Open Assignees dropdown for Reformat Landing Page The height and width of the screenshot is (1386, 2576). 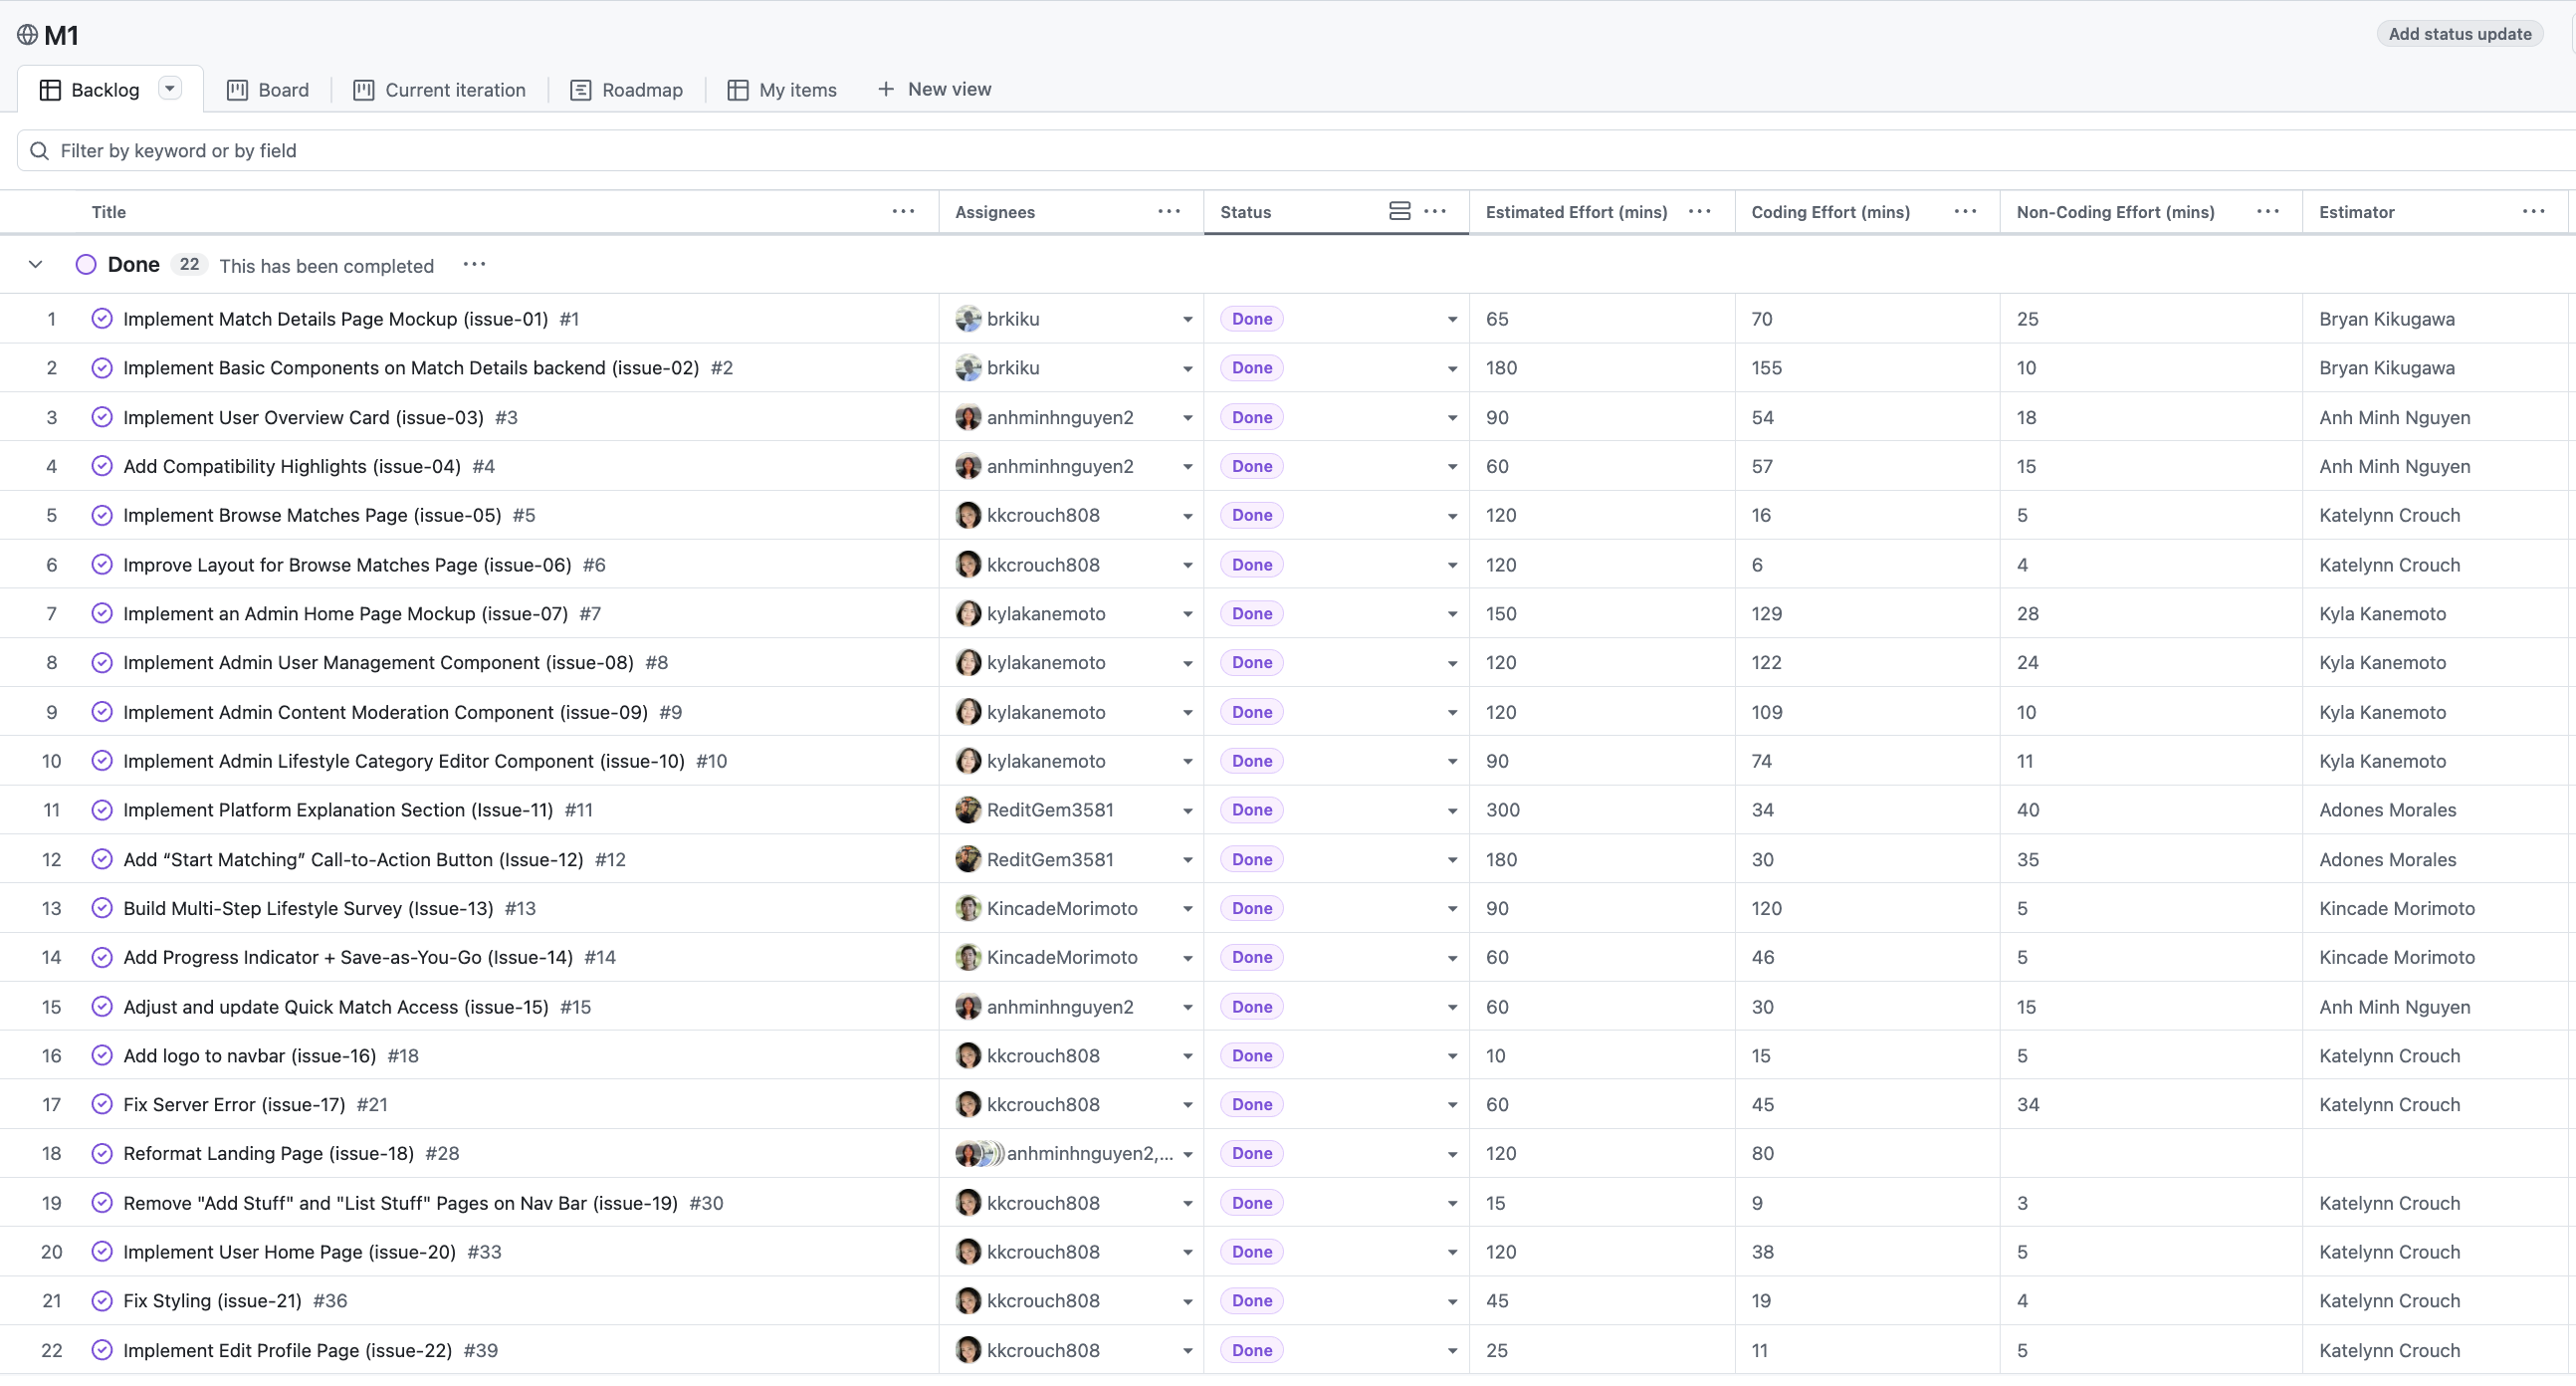(x=1187, y=1154)
